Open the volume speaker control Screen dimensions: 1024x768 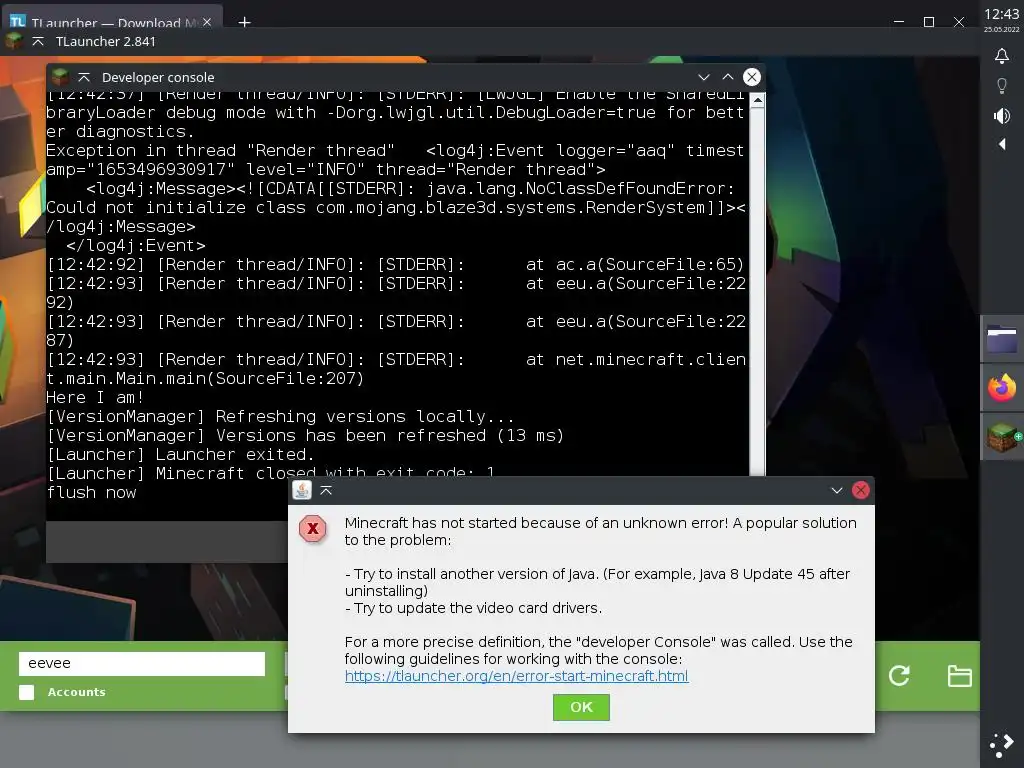tap(1002, 116)
